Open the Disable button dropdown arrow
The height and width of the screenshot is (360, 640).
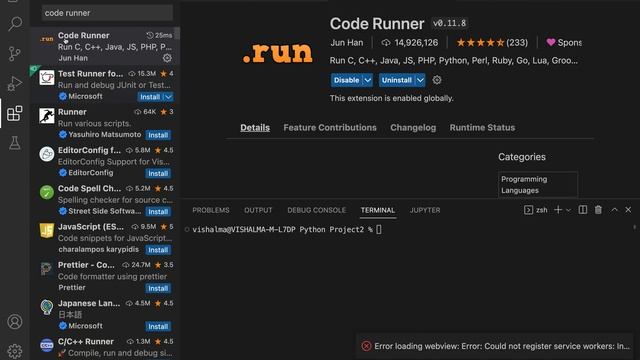367,80
